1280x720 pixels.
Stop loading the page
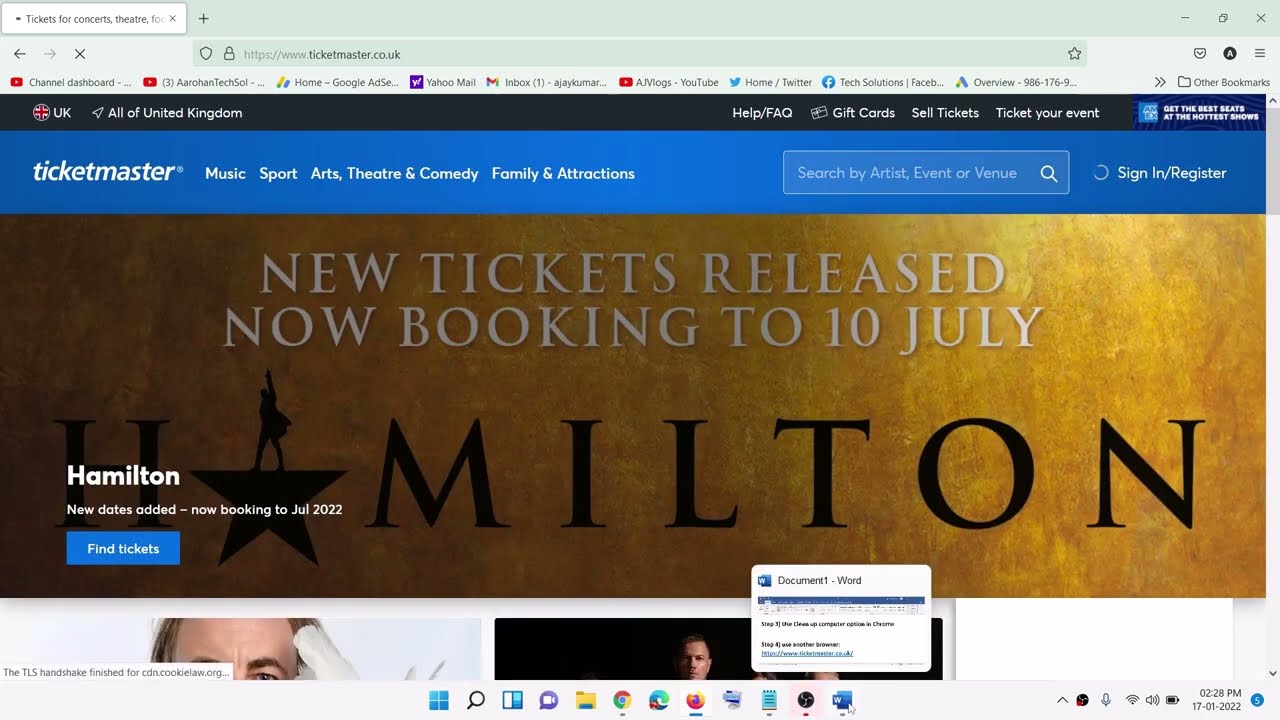[81, 54]
